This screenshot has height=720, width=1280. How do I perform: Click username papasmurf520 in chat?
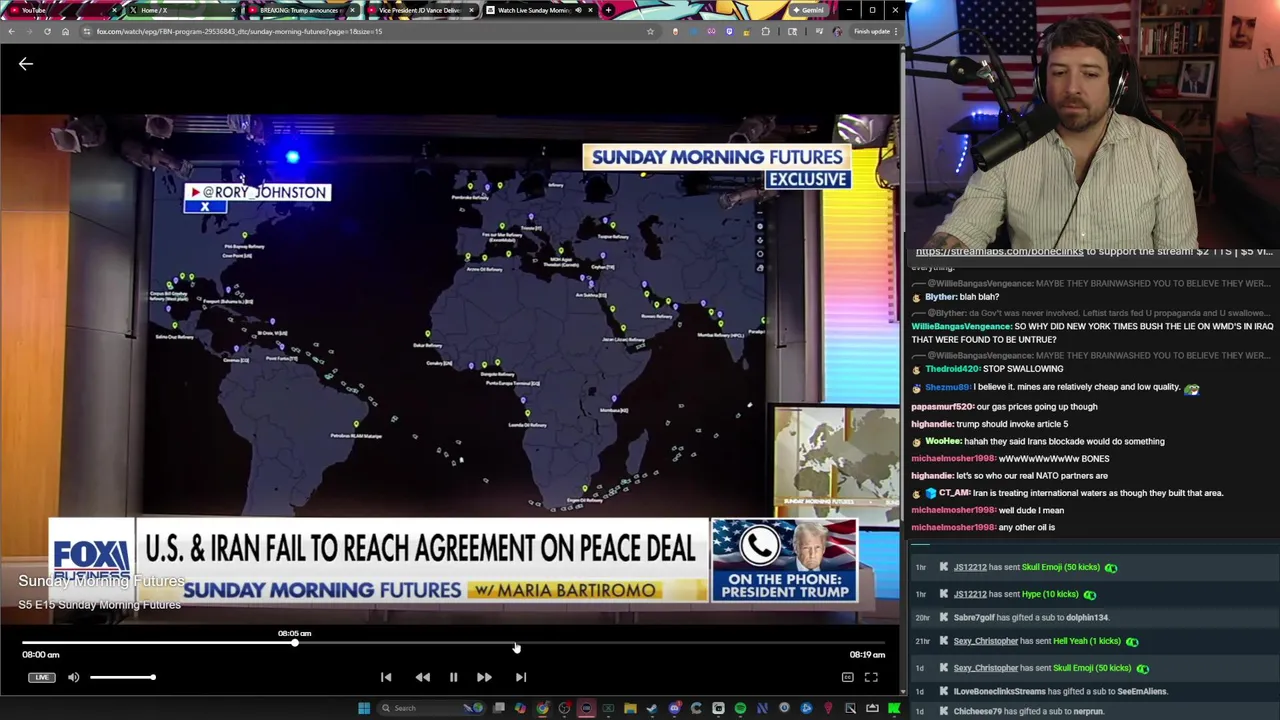942,406
